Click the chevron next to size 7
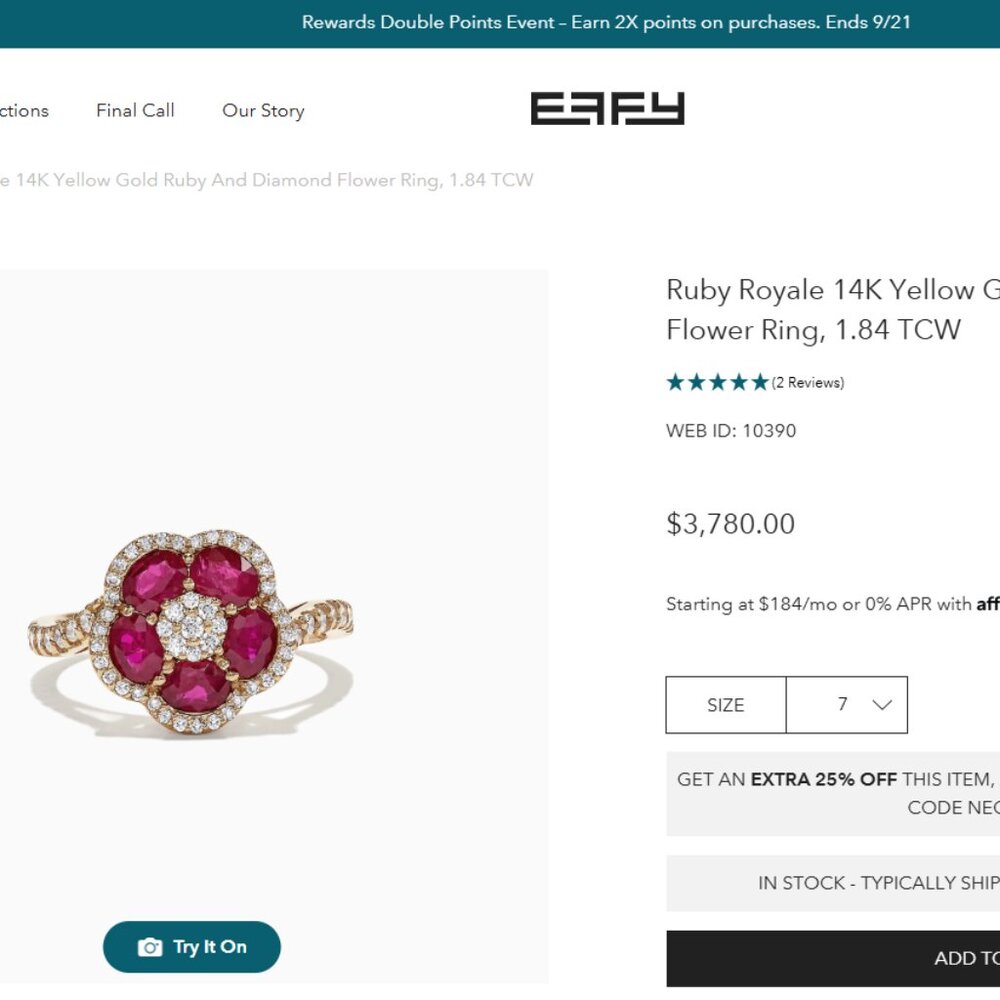This screenshot has height=1000, width=1000. click(880, 704)
